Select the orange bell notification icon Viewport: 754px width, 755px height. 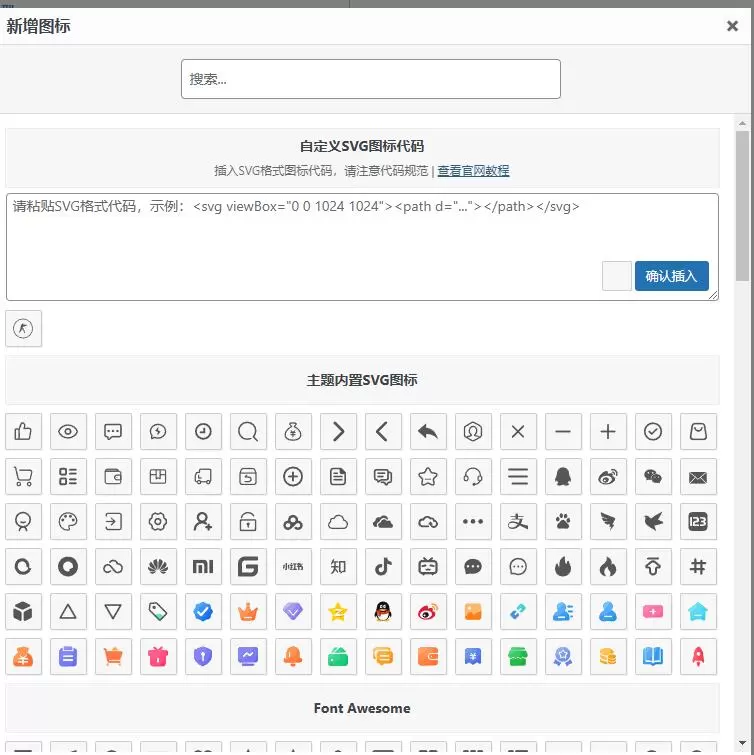(293, 657)
